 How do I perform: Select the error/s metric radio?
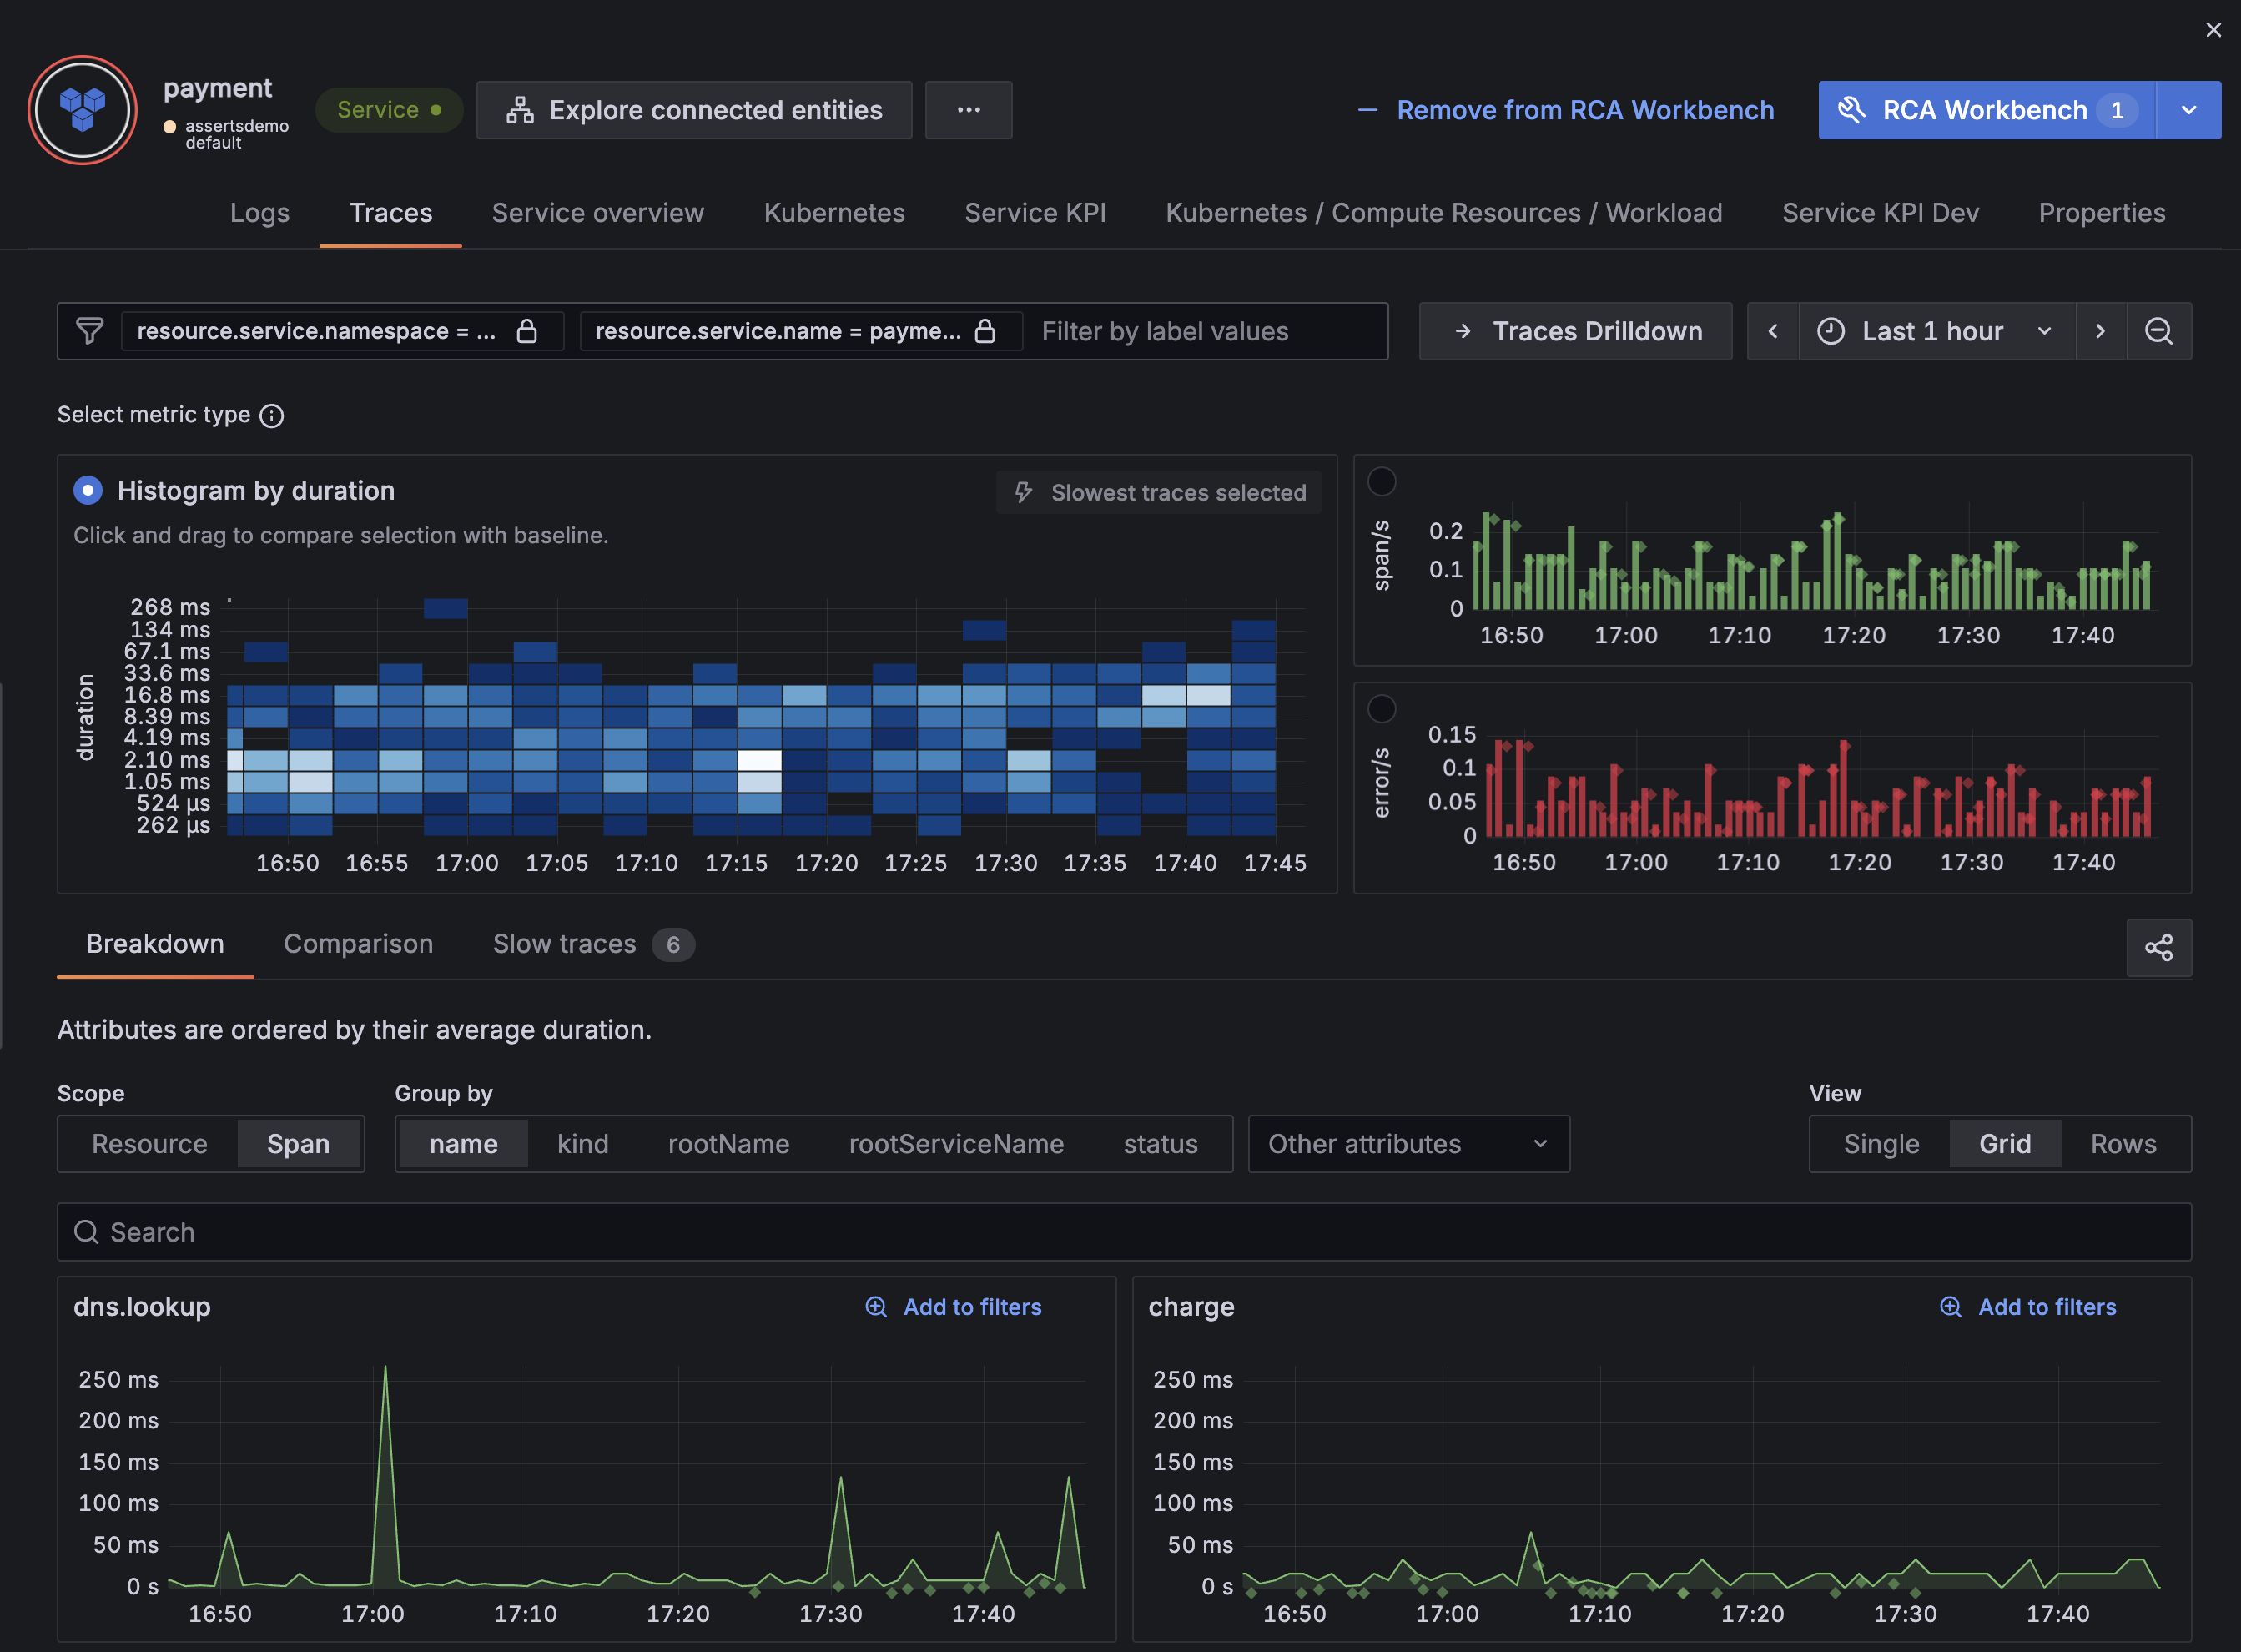click(x=1381, y=708)
